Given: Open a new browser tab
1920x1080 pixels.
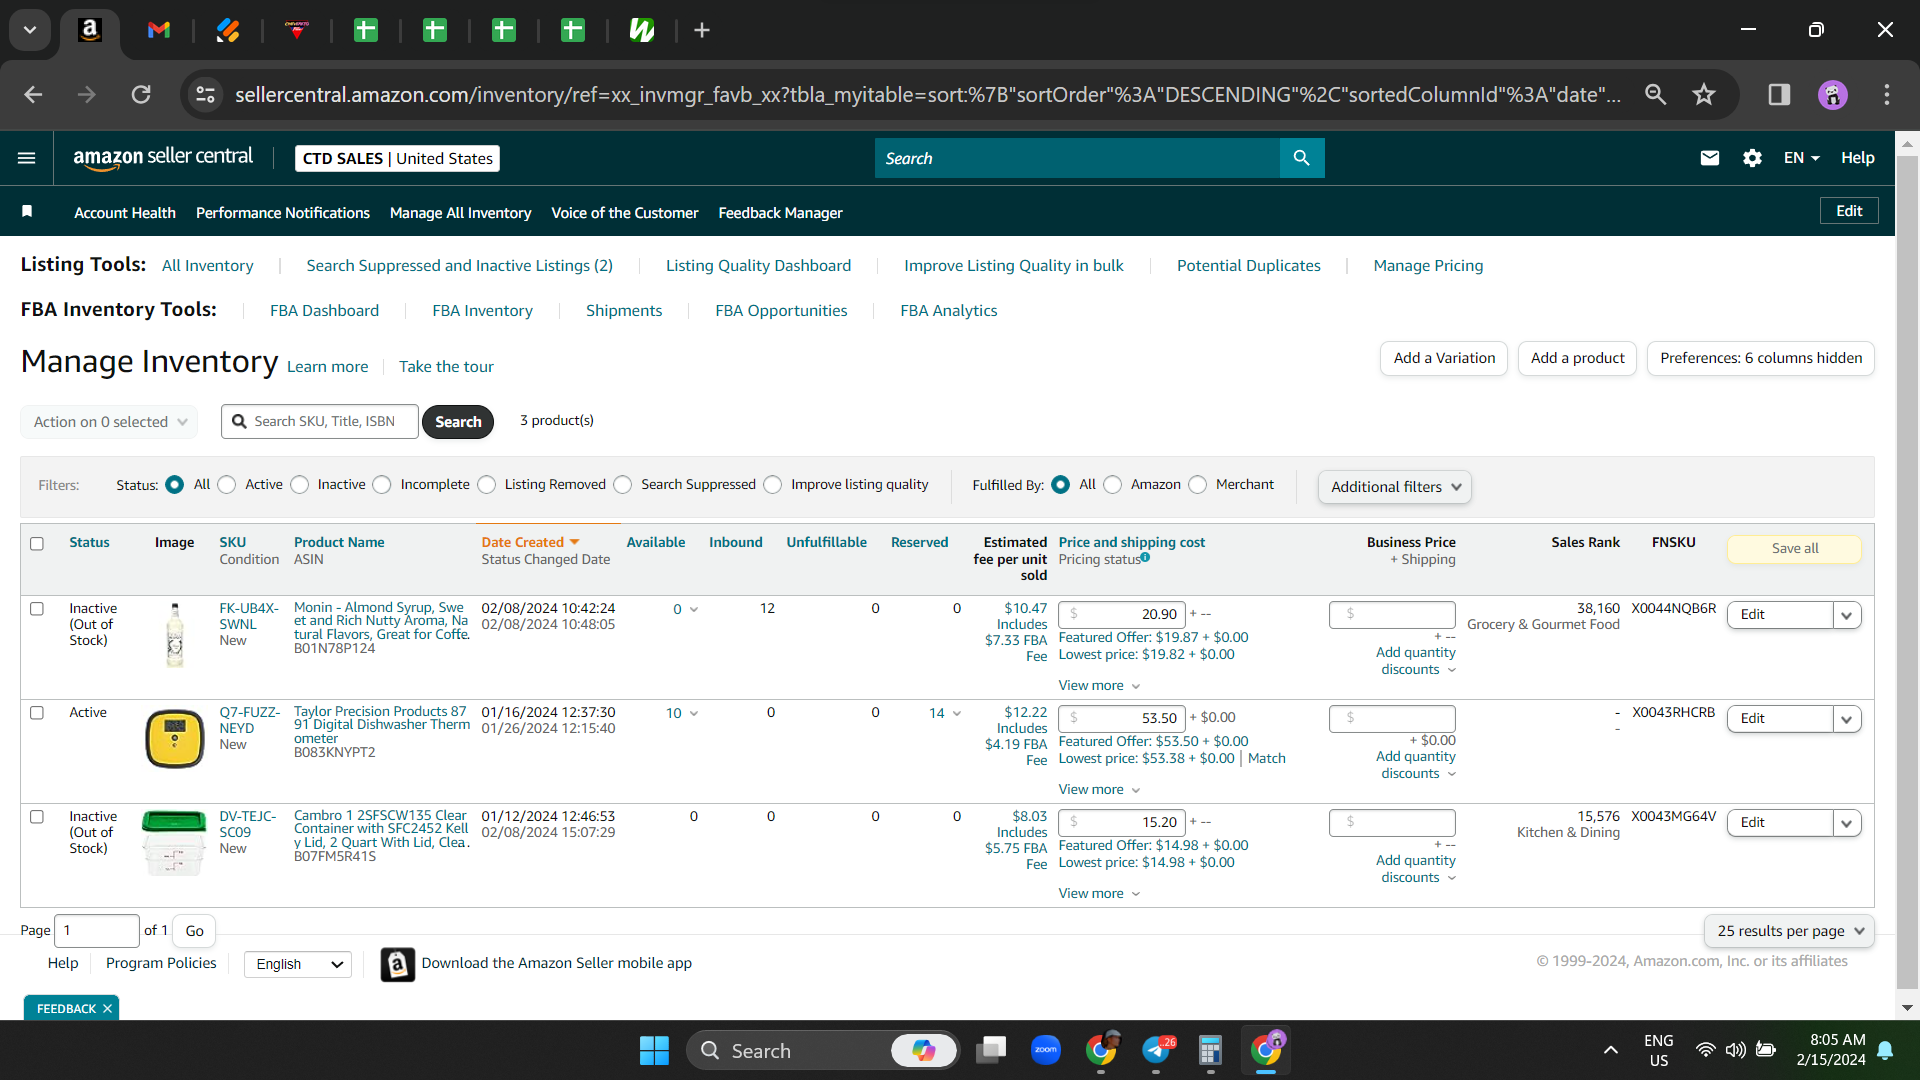Looking at the screenshot, I should point(702,31).
